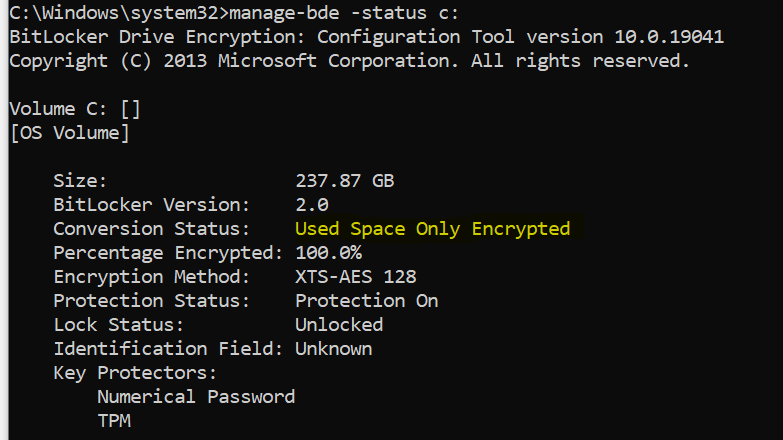Click the 100.0% percentage encrypted value

click(328, 253)
